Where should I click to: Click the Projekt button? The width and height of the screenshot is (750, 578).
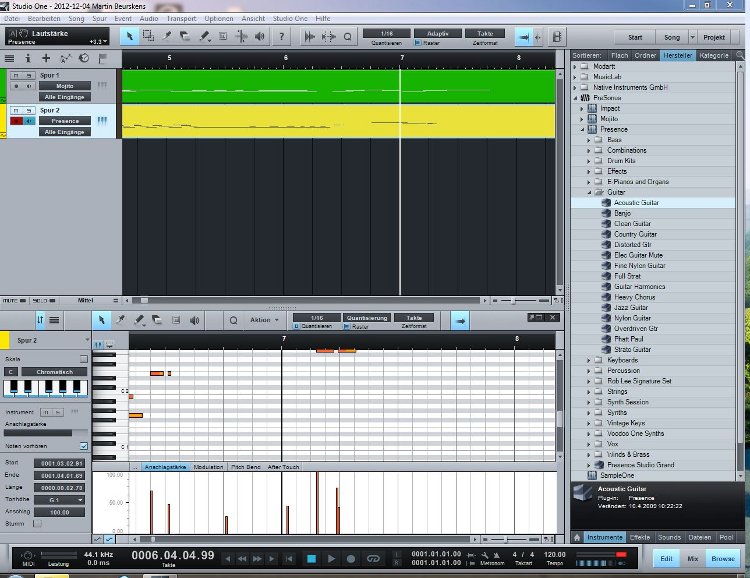coord(714,37)
